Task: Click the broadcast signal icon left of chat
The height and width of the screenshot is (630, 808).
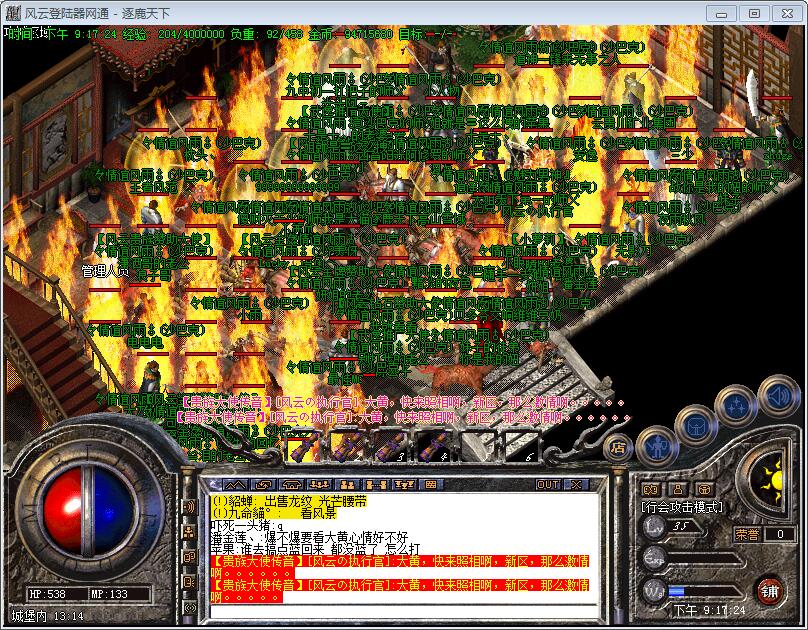Action: click(189, 608)
